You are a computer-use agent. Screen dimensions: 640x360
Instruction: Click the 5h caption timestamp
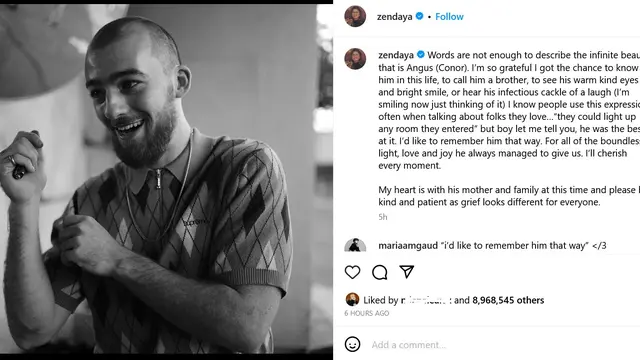(382, 217)
